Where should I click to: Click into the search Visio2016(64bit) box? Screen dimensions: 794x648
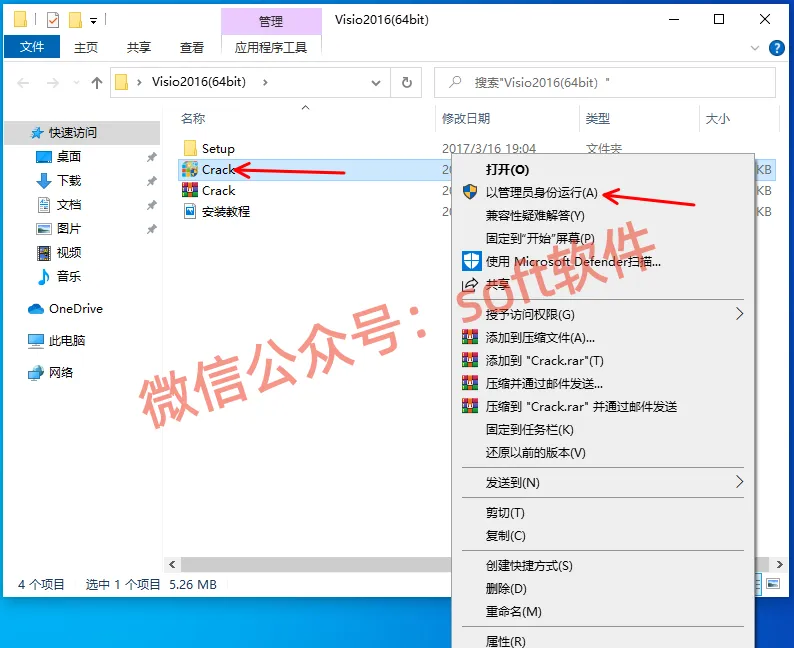point(605,83)
